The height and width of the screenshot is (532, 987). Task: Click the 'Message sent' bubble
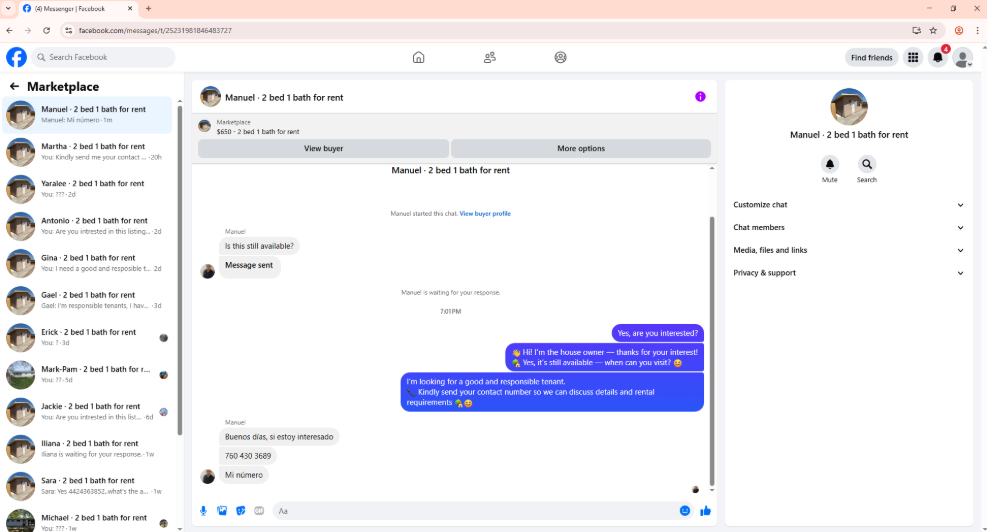pyautogui.click(x=249, y=266)
